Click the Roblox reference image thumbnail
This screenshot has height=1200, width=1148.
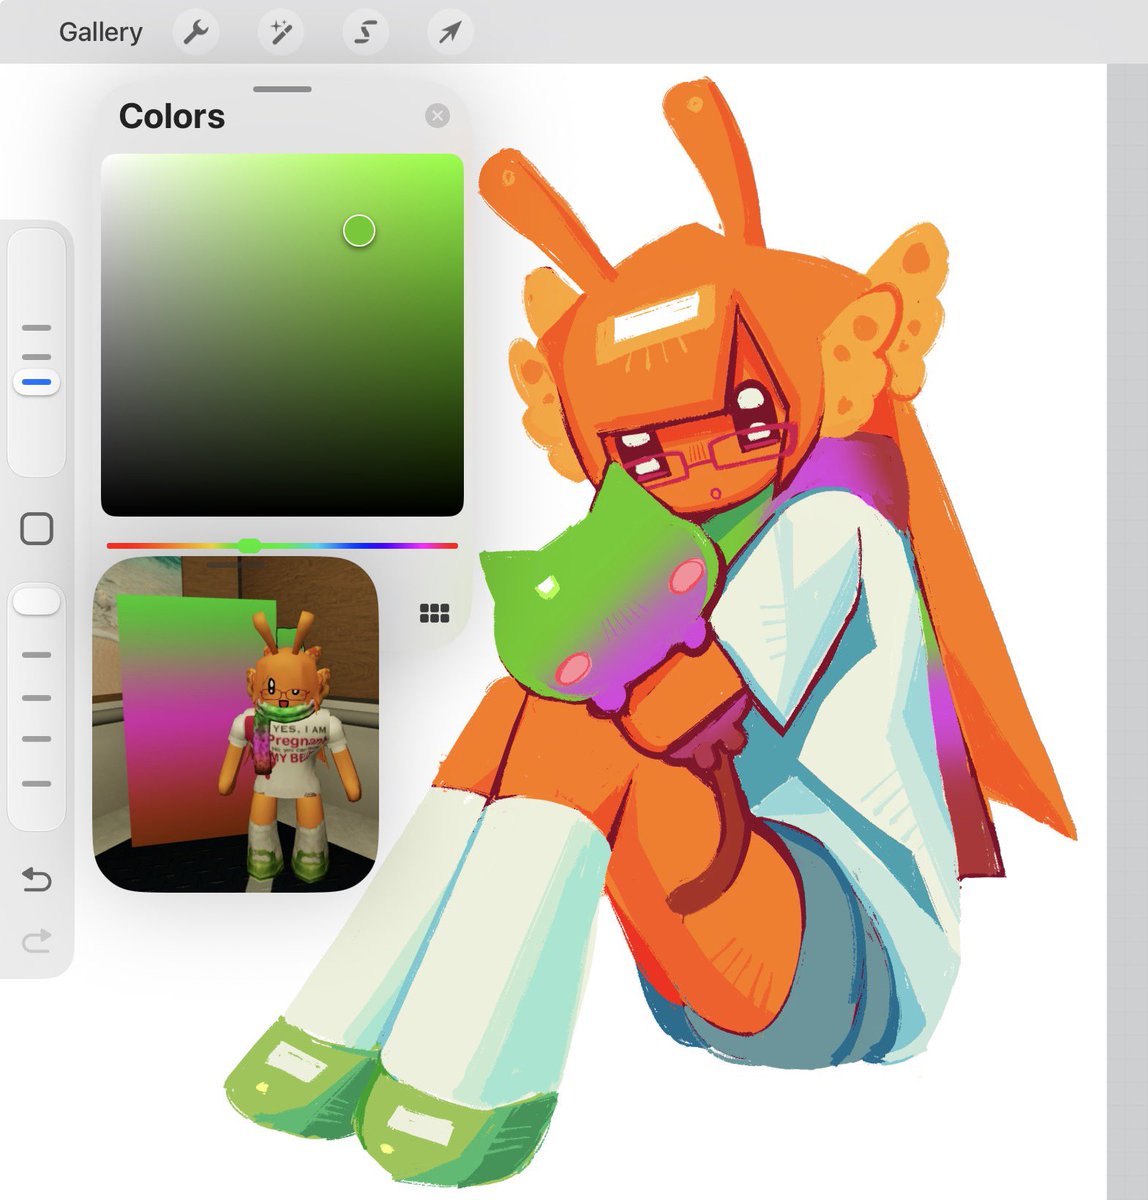(235, 724)
